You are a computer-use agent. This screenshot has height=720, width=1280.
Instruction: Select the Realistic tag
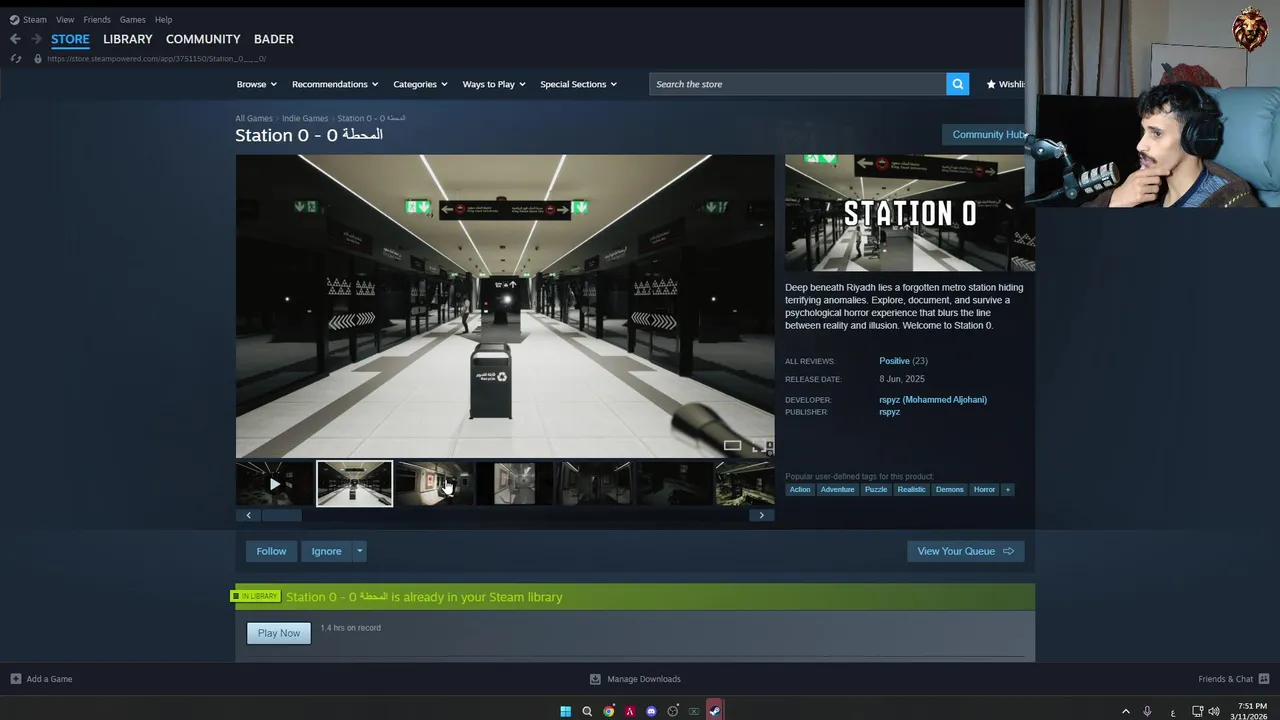911,489
